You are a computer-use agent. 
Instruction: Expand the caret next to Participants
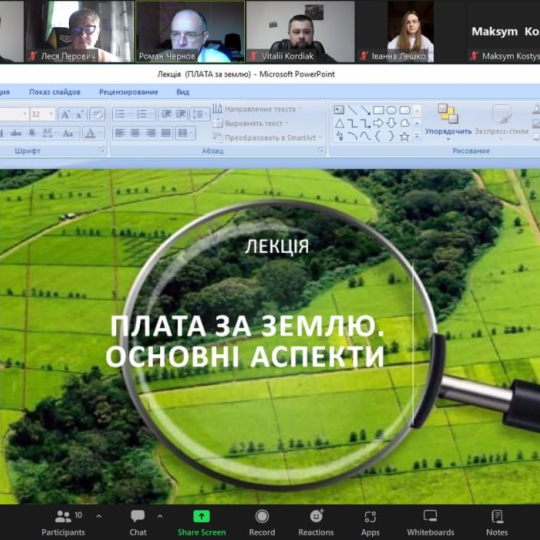[x=99, y=516]
